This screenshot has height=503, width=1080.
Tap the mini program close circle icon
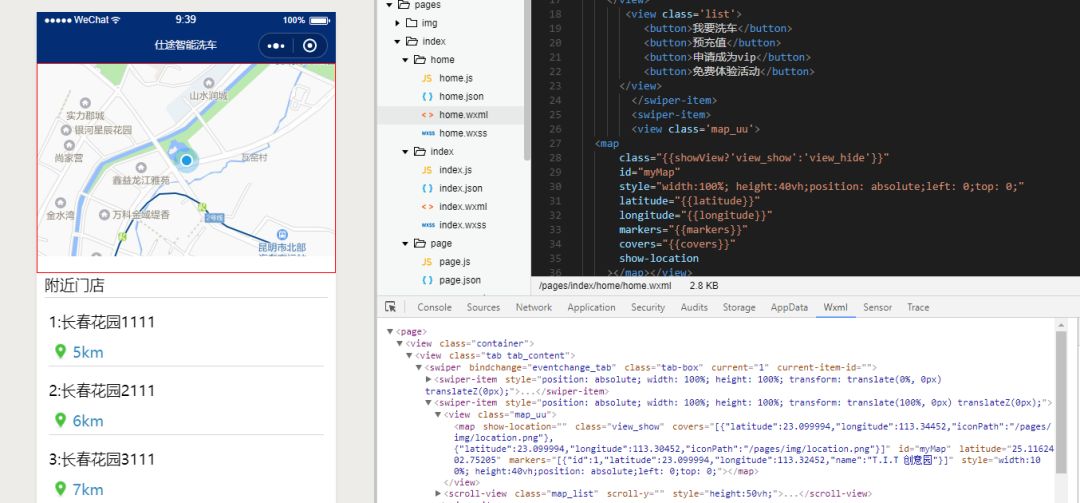310,45
